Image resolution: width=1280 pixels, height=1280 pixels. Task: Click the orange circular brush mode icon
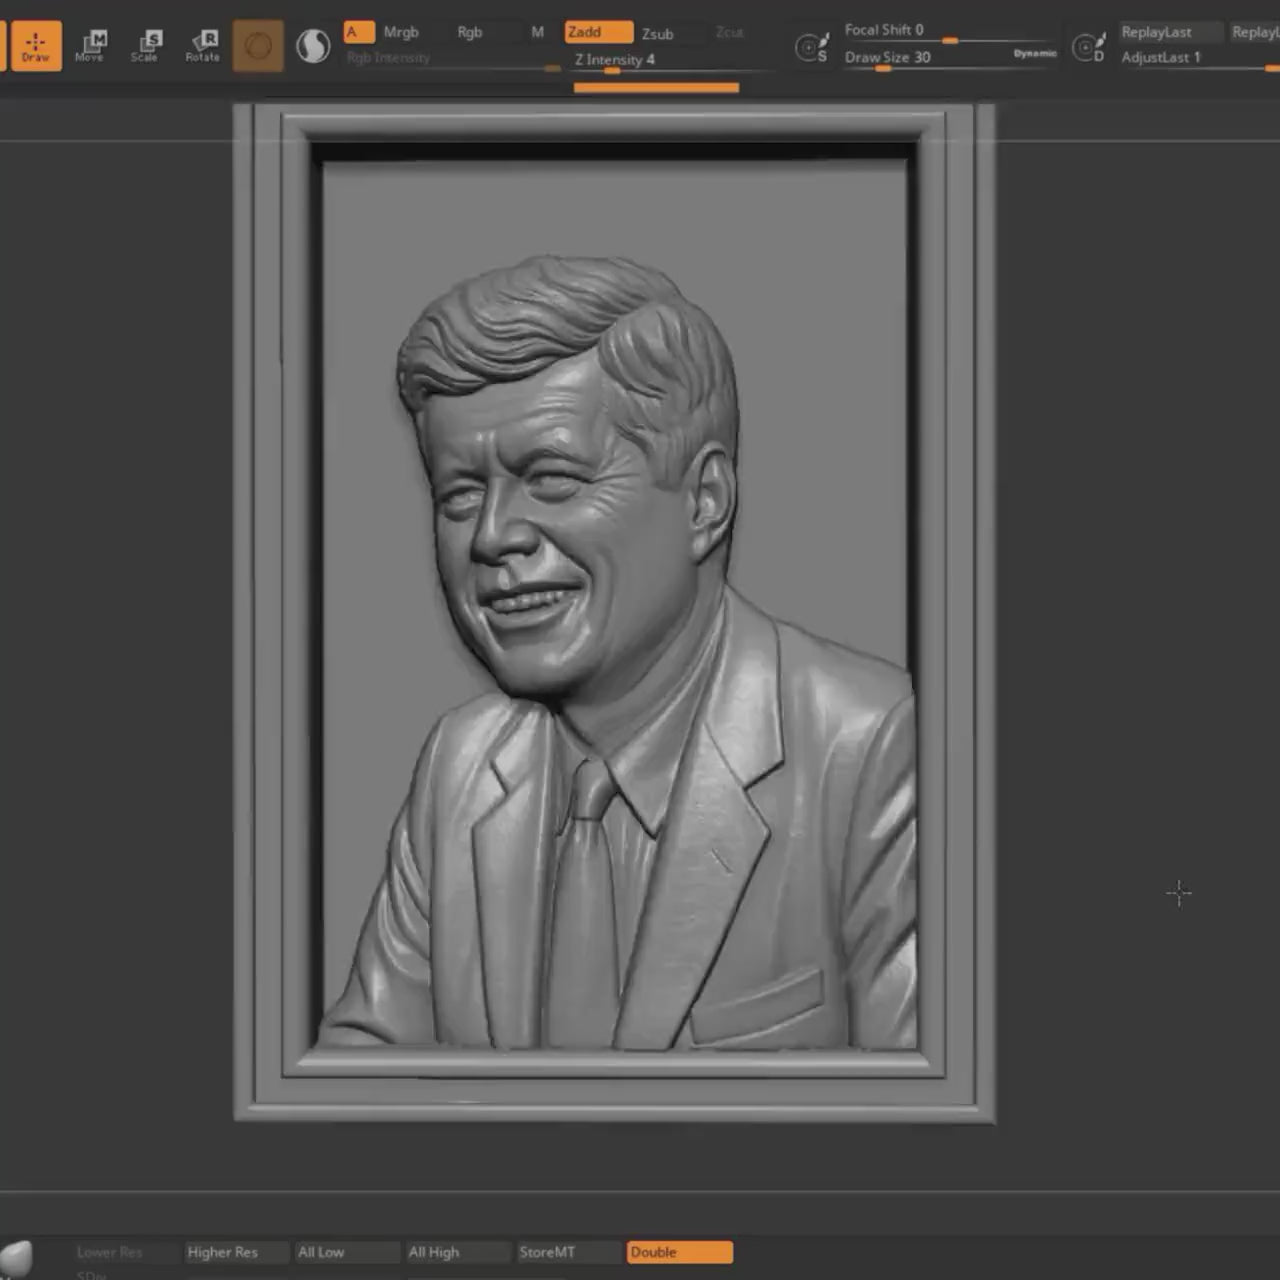pos(258,46)
